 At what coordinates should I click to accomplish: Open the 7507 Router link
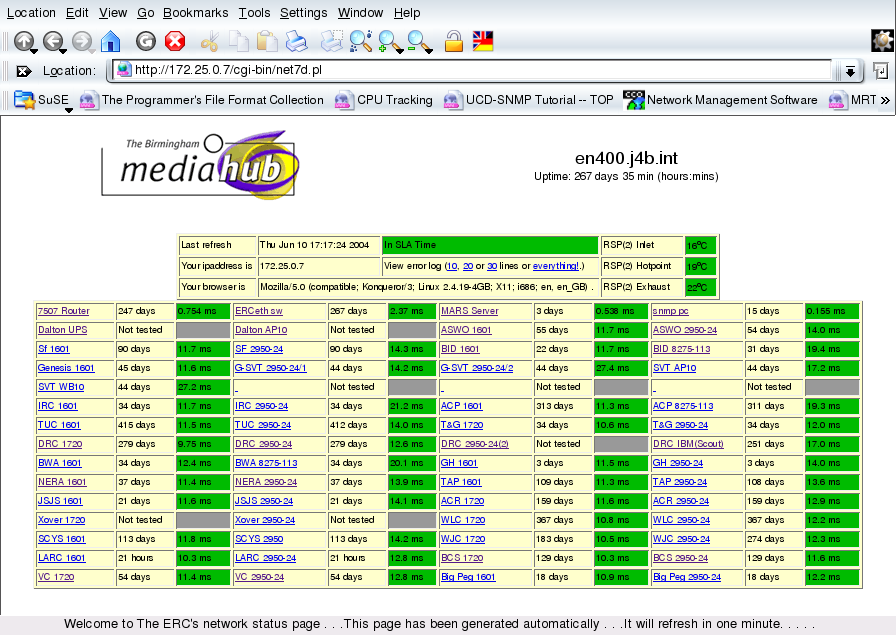pyautogui.click(x=63, y=311)
